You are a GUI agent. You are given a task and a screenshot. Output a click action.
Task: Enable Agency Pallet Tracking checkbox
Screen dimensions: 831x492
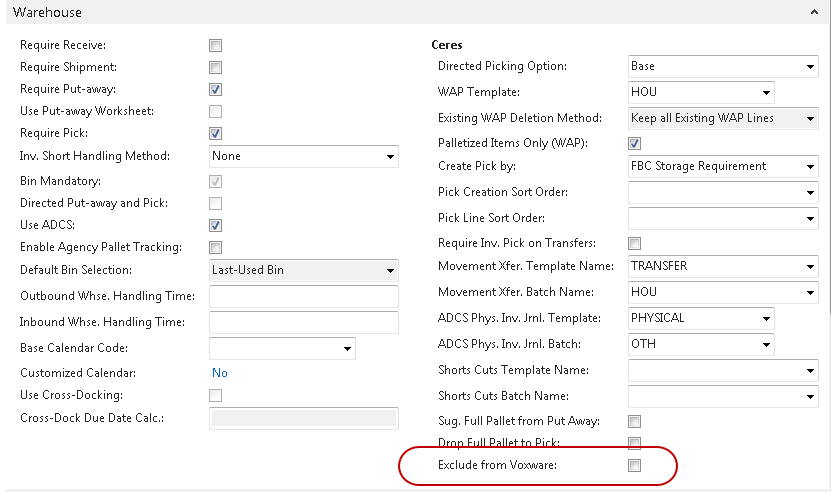(x=215, y=247)
